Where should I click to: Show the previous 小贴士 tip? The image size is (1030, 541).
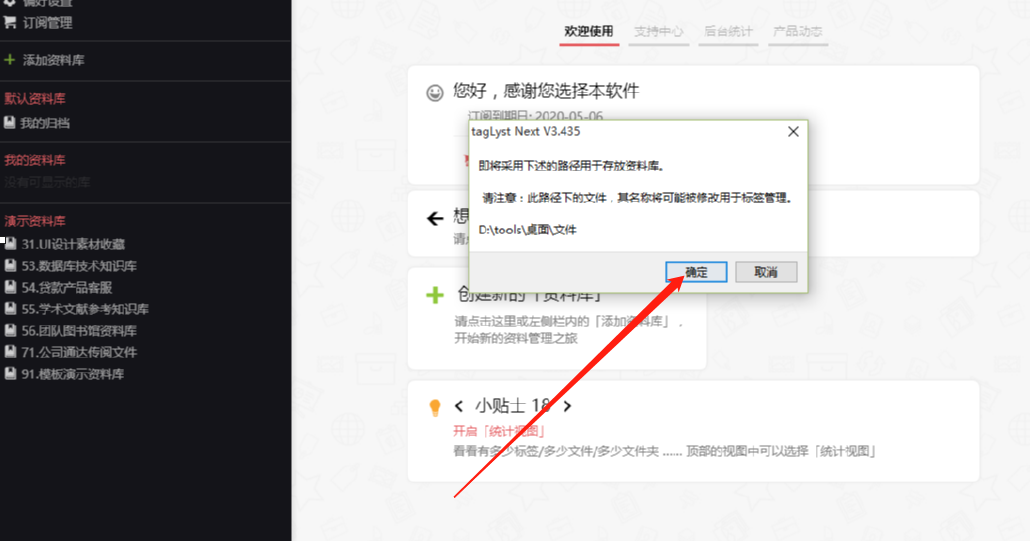459,406
